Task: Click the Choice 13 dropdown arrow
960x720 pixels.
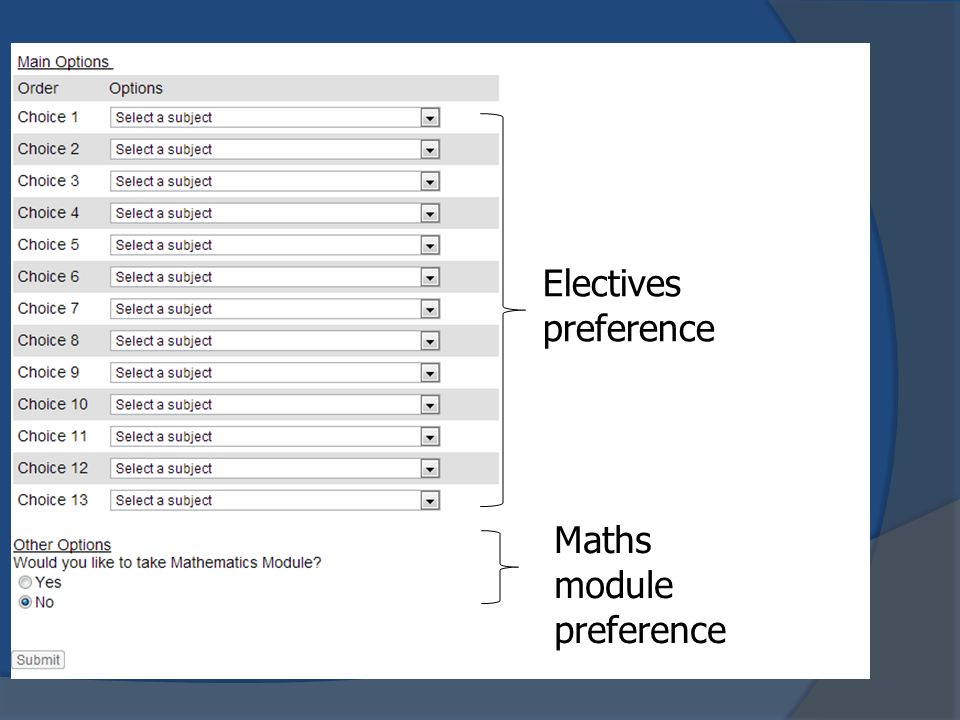Action: pyautogui.click(x=430, y=501)
